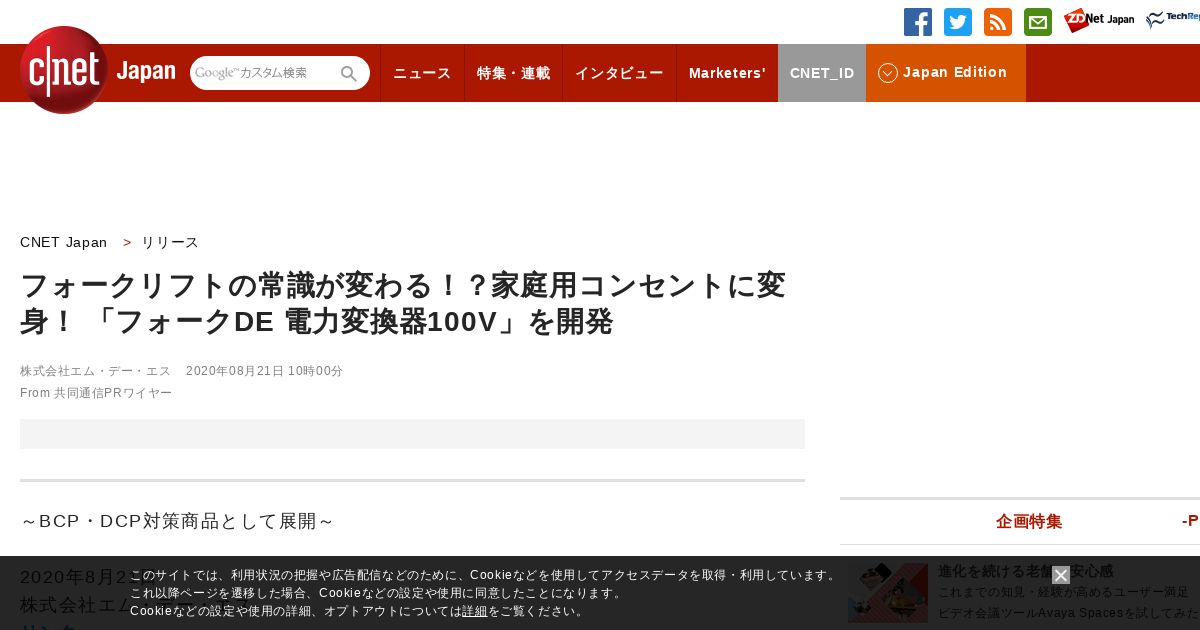Open the Twitter icon in header
The height and width of the screenshot is (630, 1200).
[958, 22]
